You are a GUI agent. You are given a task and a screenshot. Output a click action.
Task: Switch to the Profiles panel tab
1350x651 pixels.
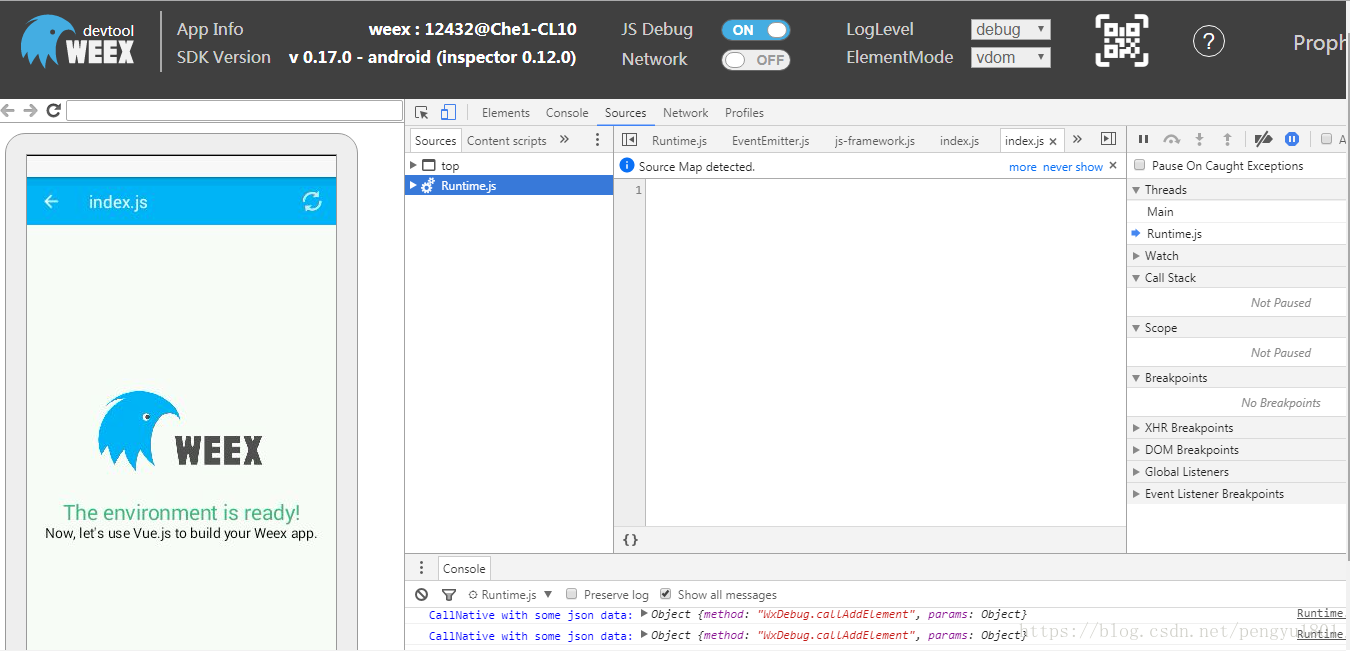(744, 113)
